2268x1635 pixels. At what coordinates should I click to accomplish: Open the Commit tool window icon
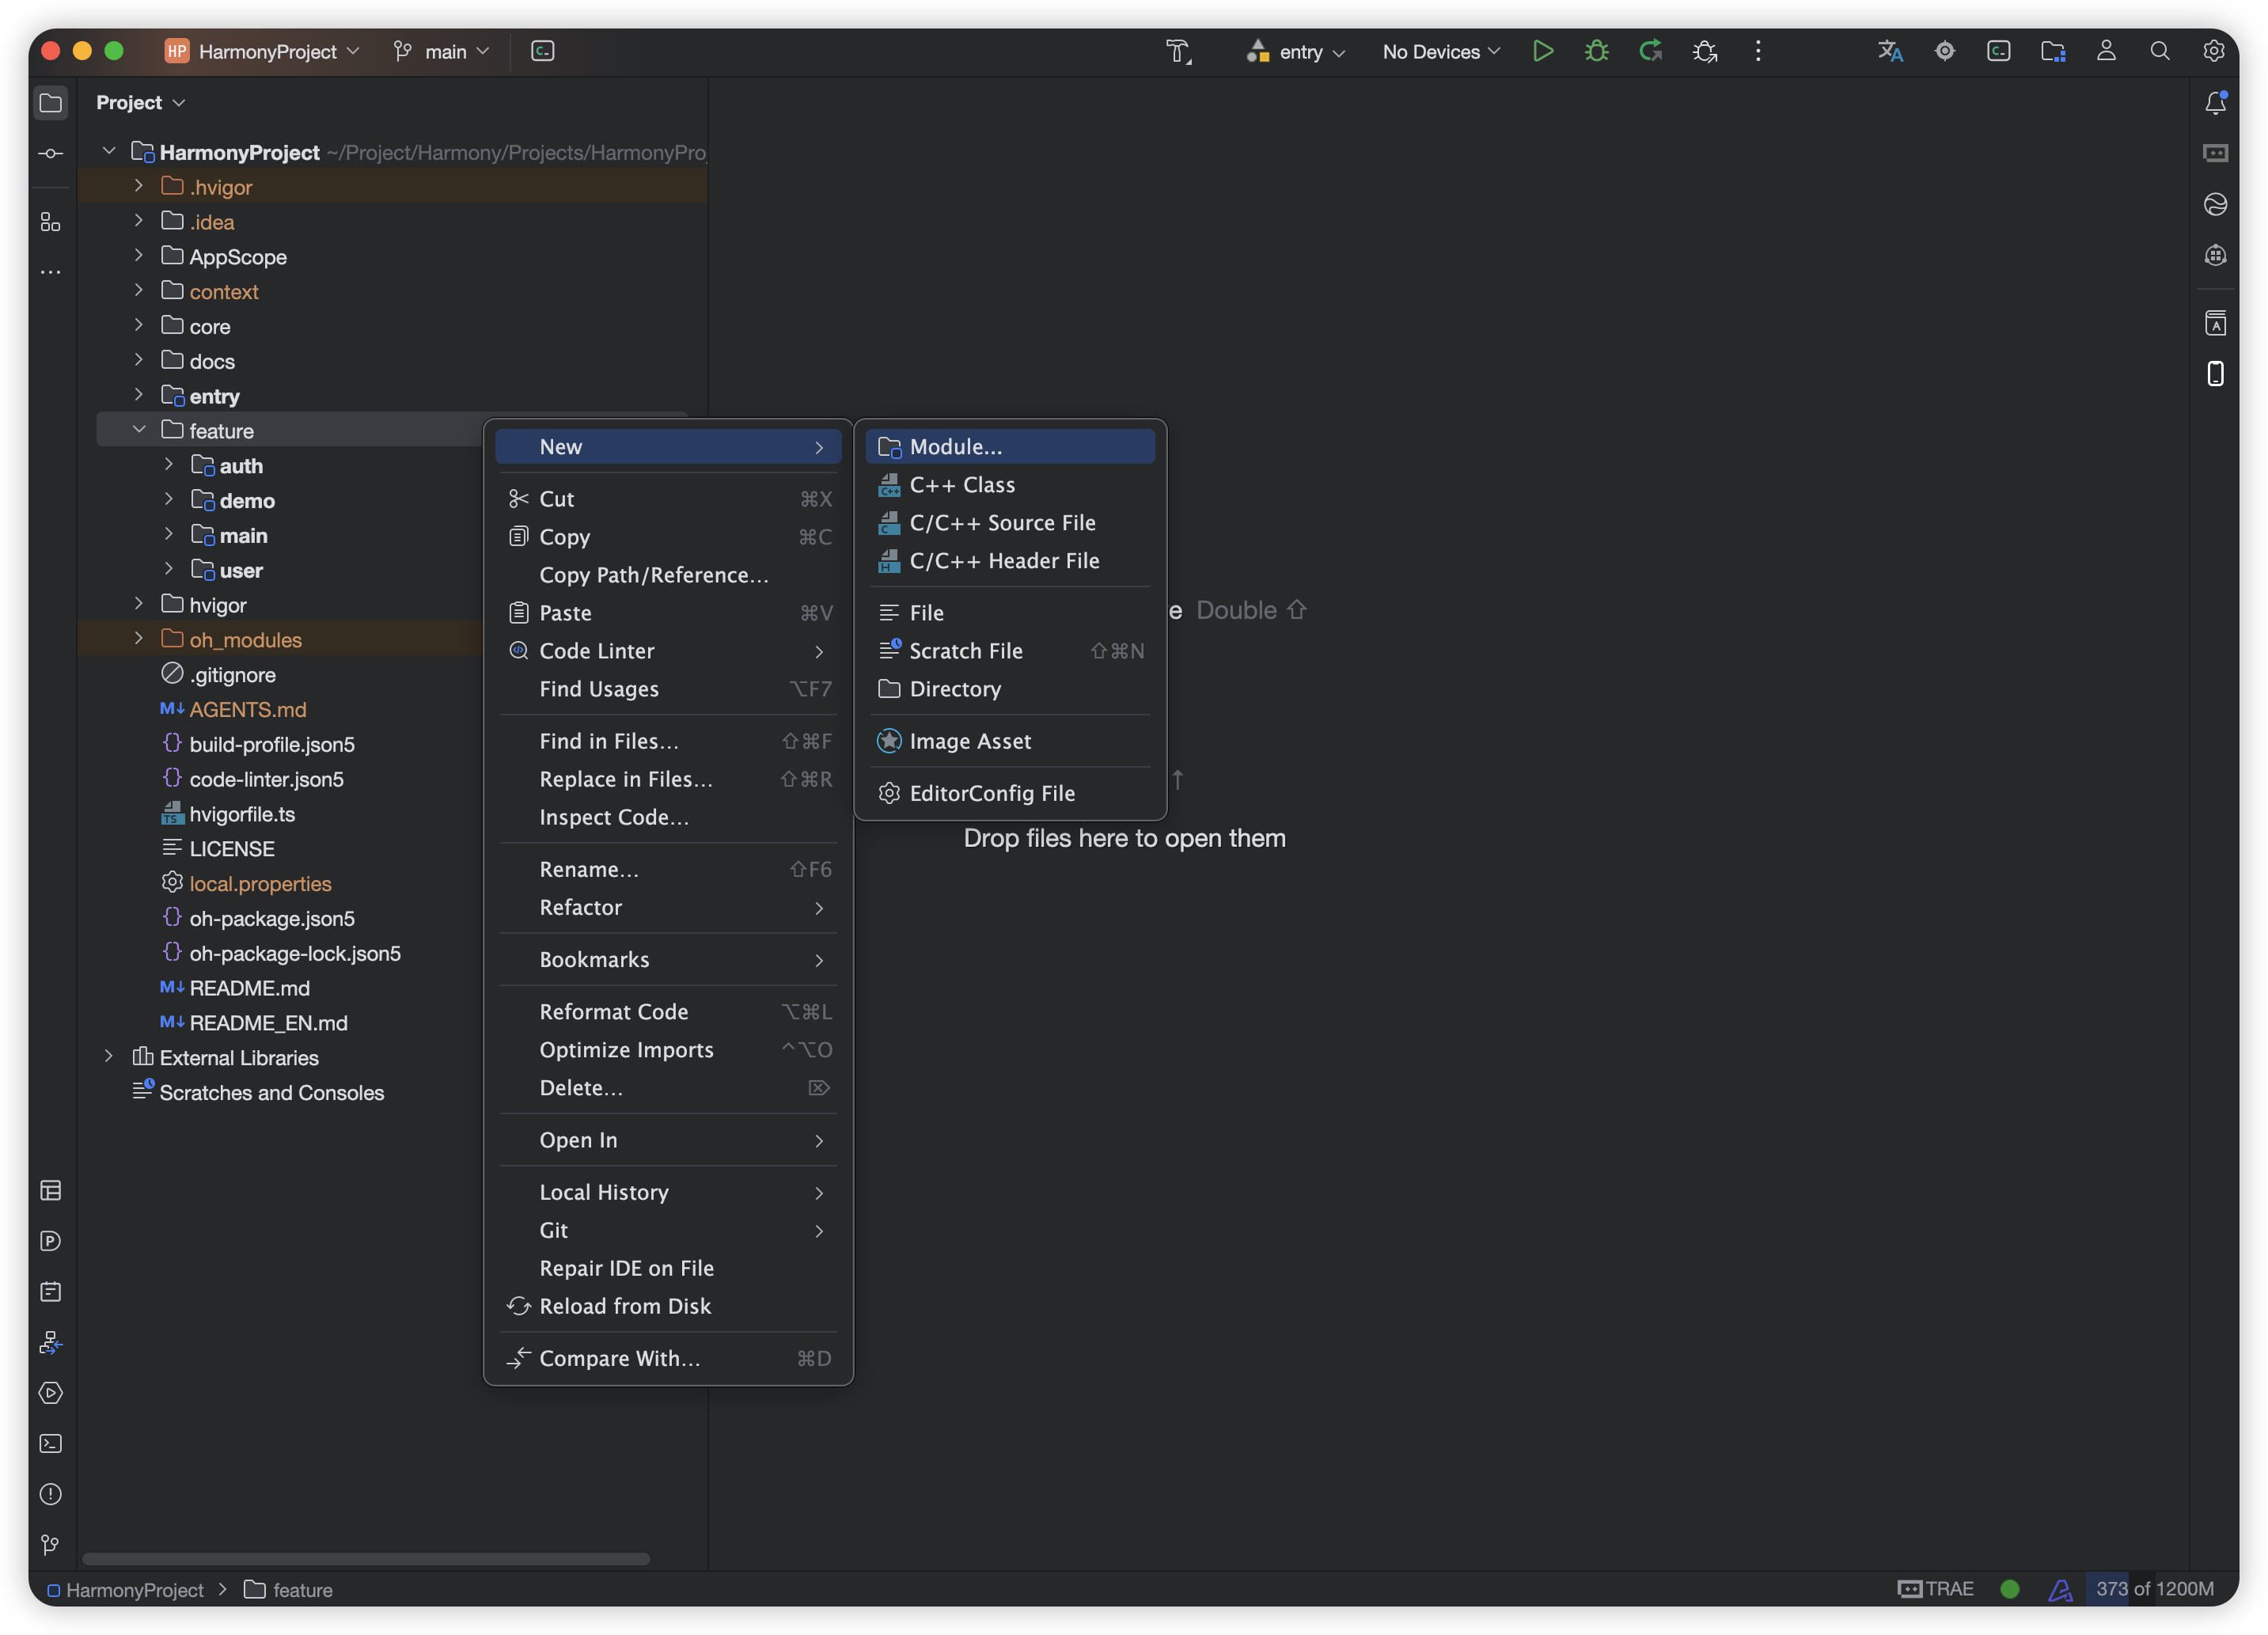point(51,153)
